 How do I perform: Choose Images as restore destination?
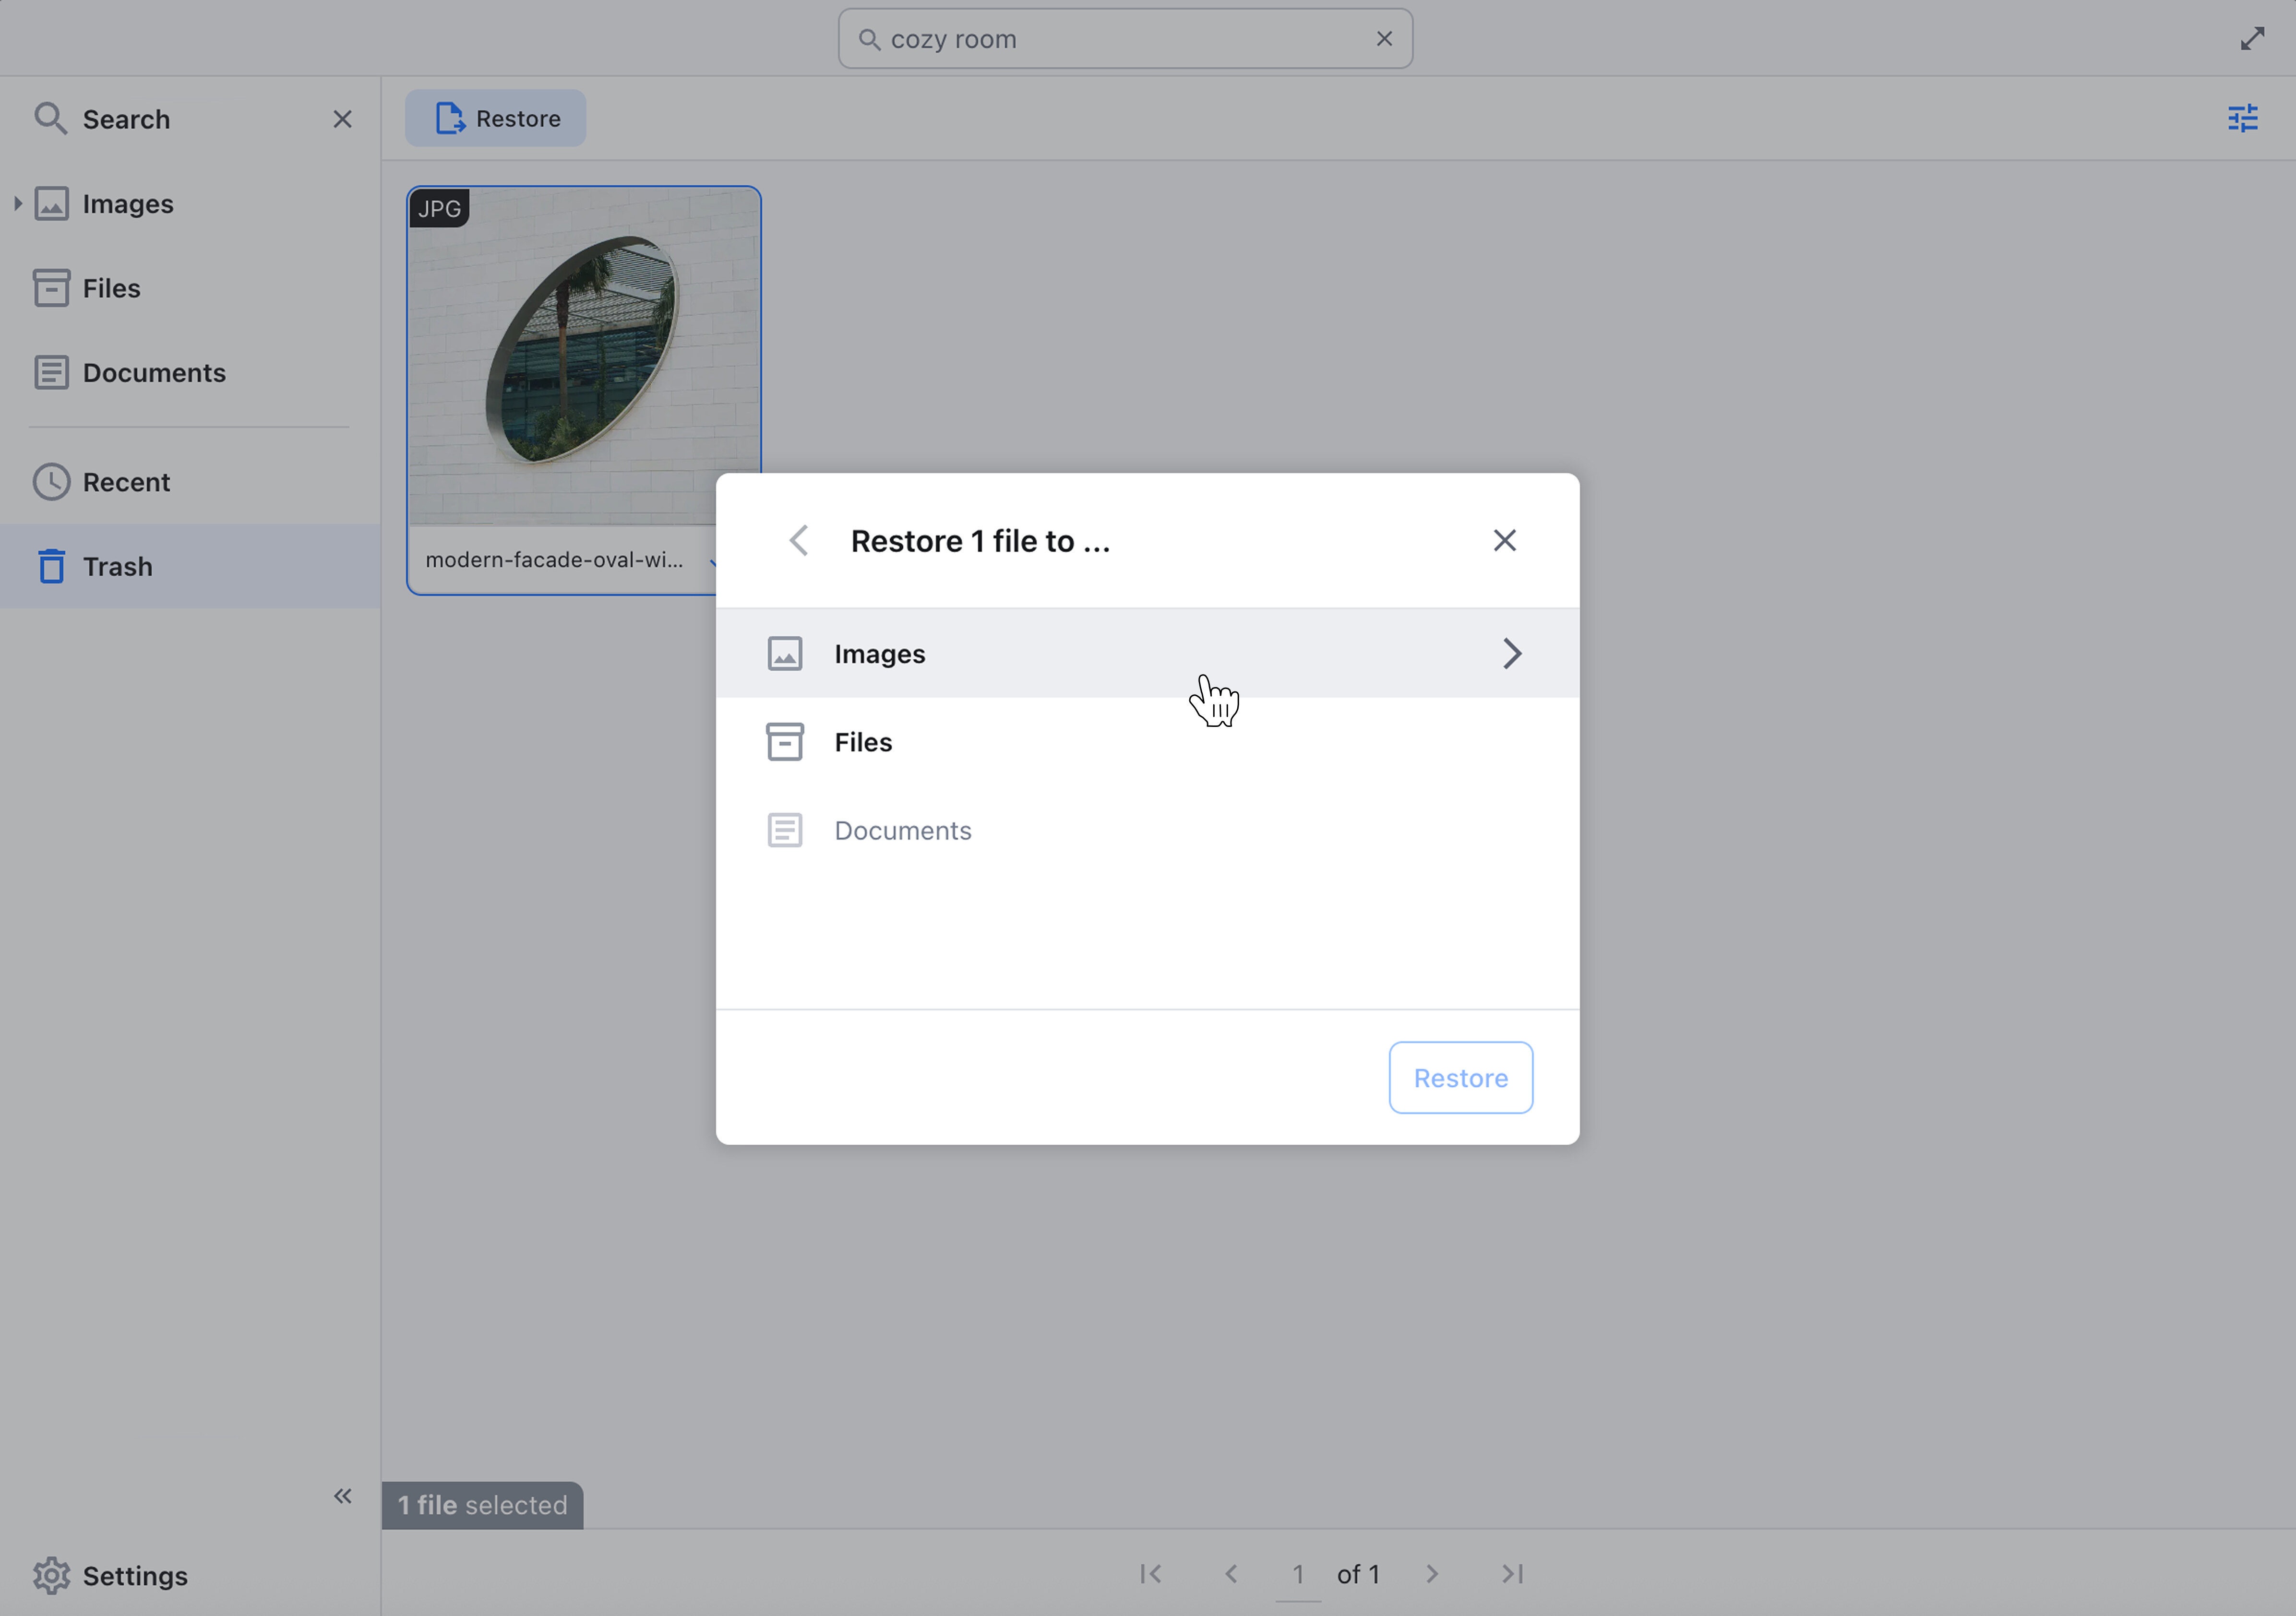point(1147,653)
